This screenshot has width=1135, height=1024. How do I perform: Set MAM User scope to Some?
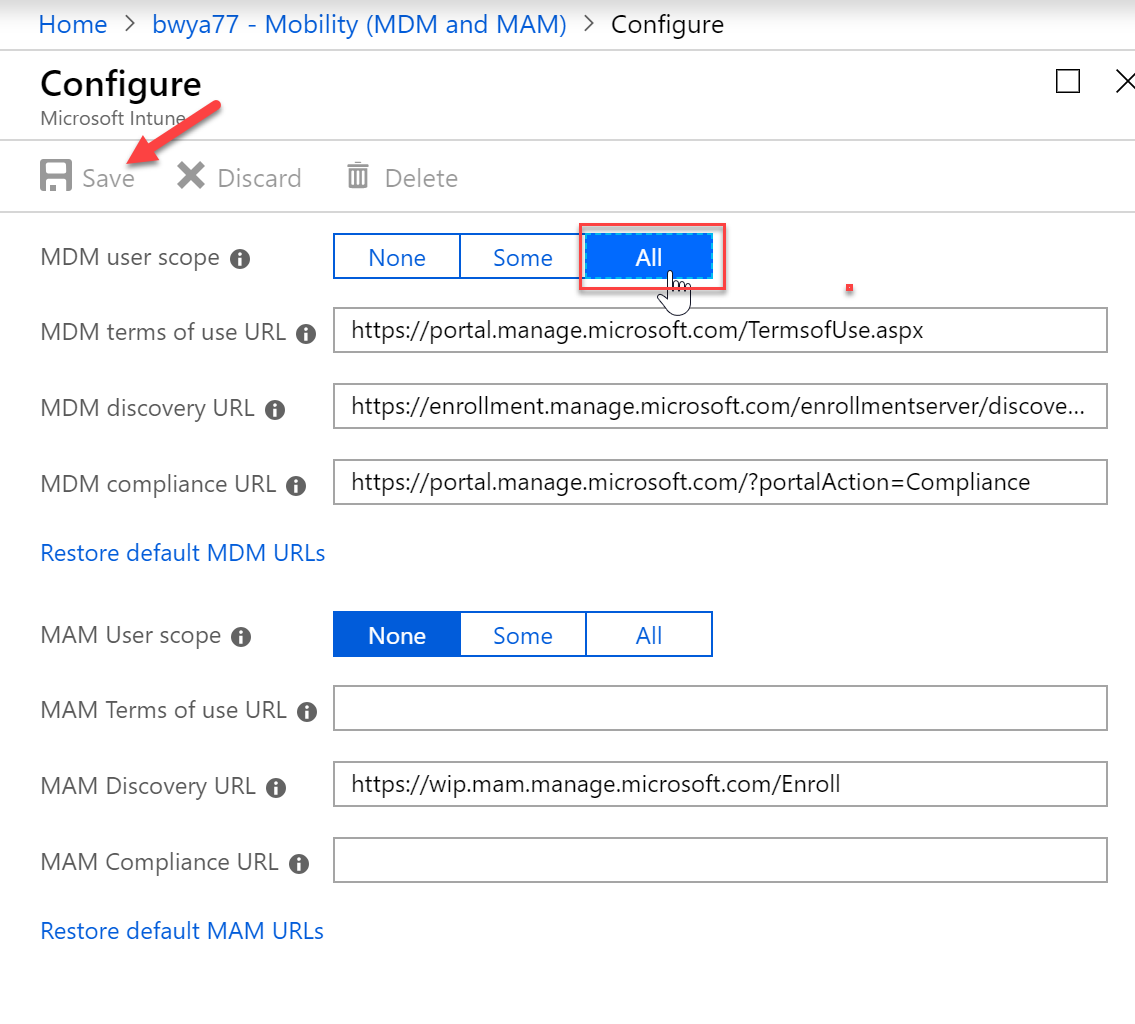[523, 634]
